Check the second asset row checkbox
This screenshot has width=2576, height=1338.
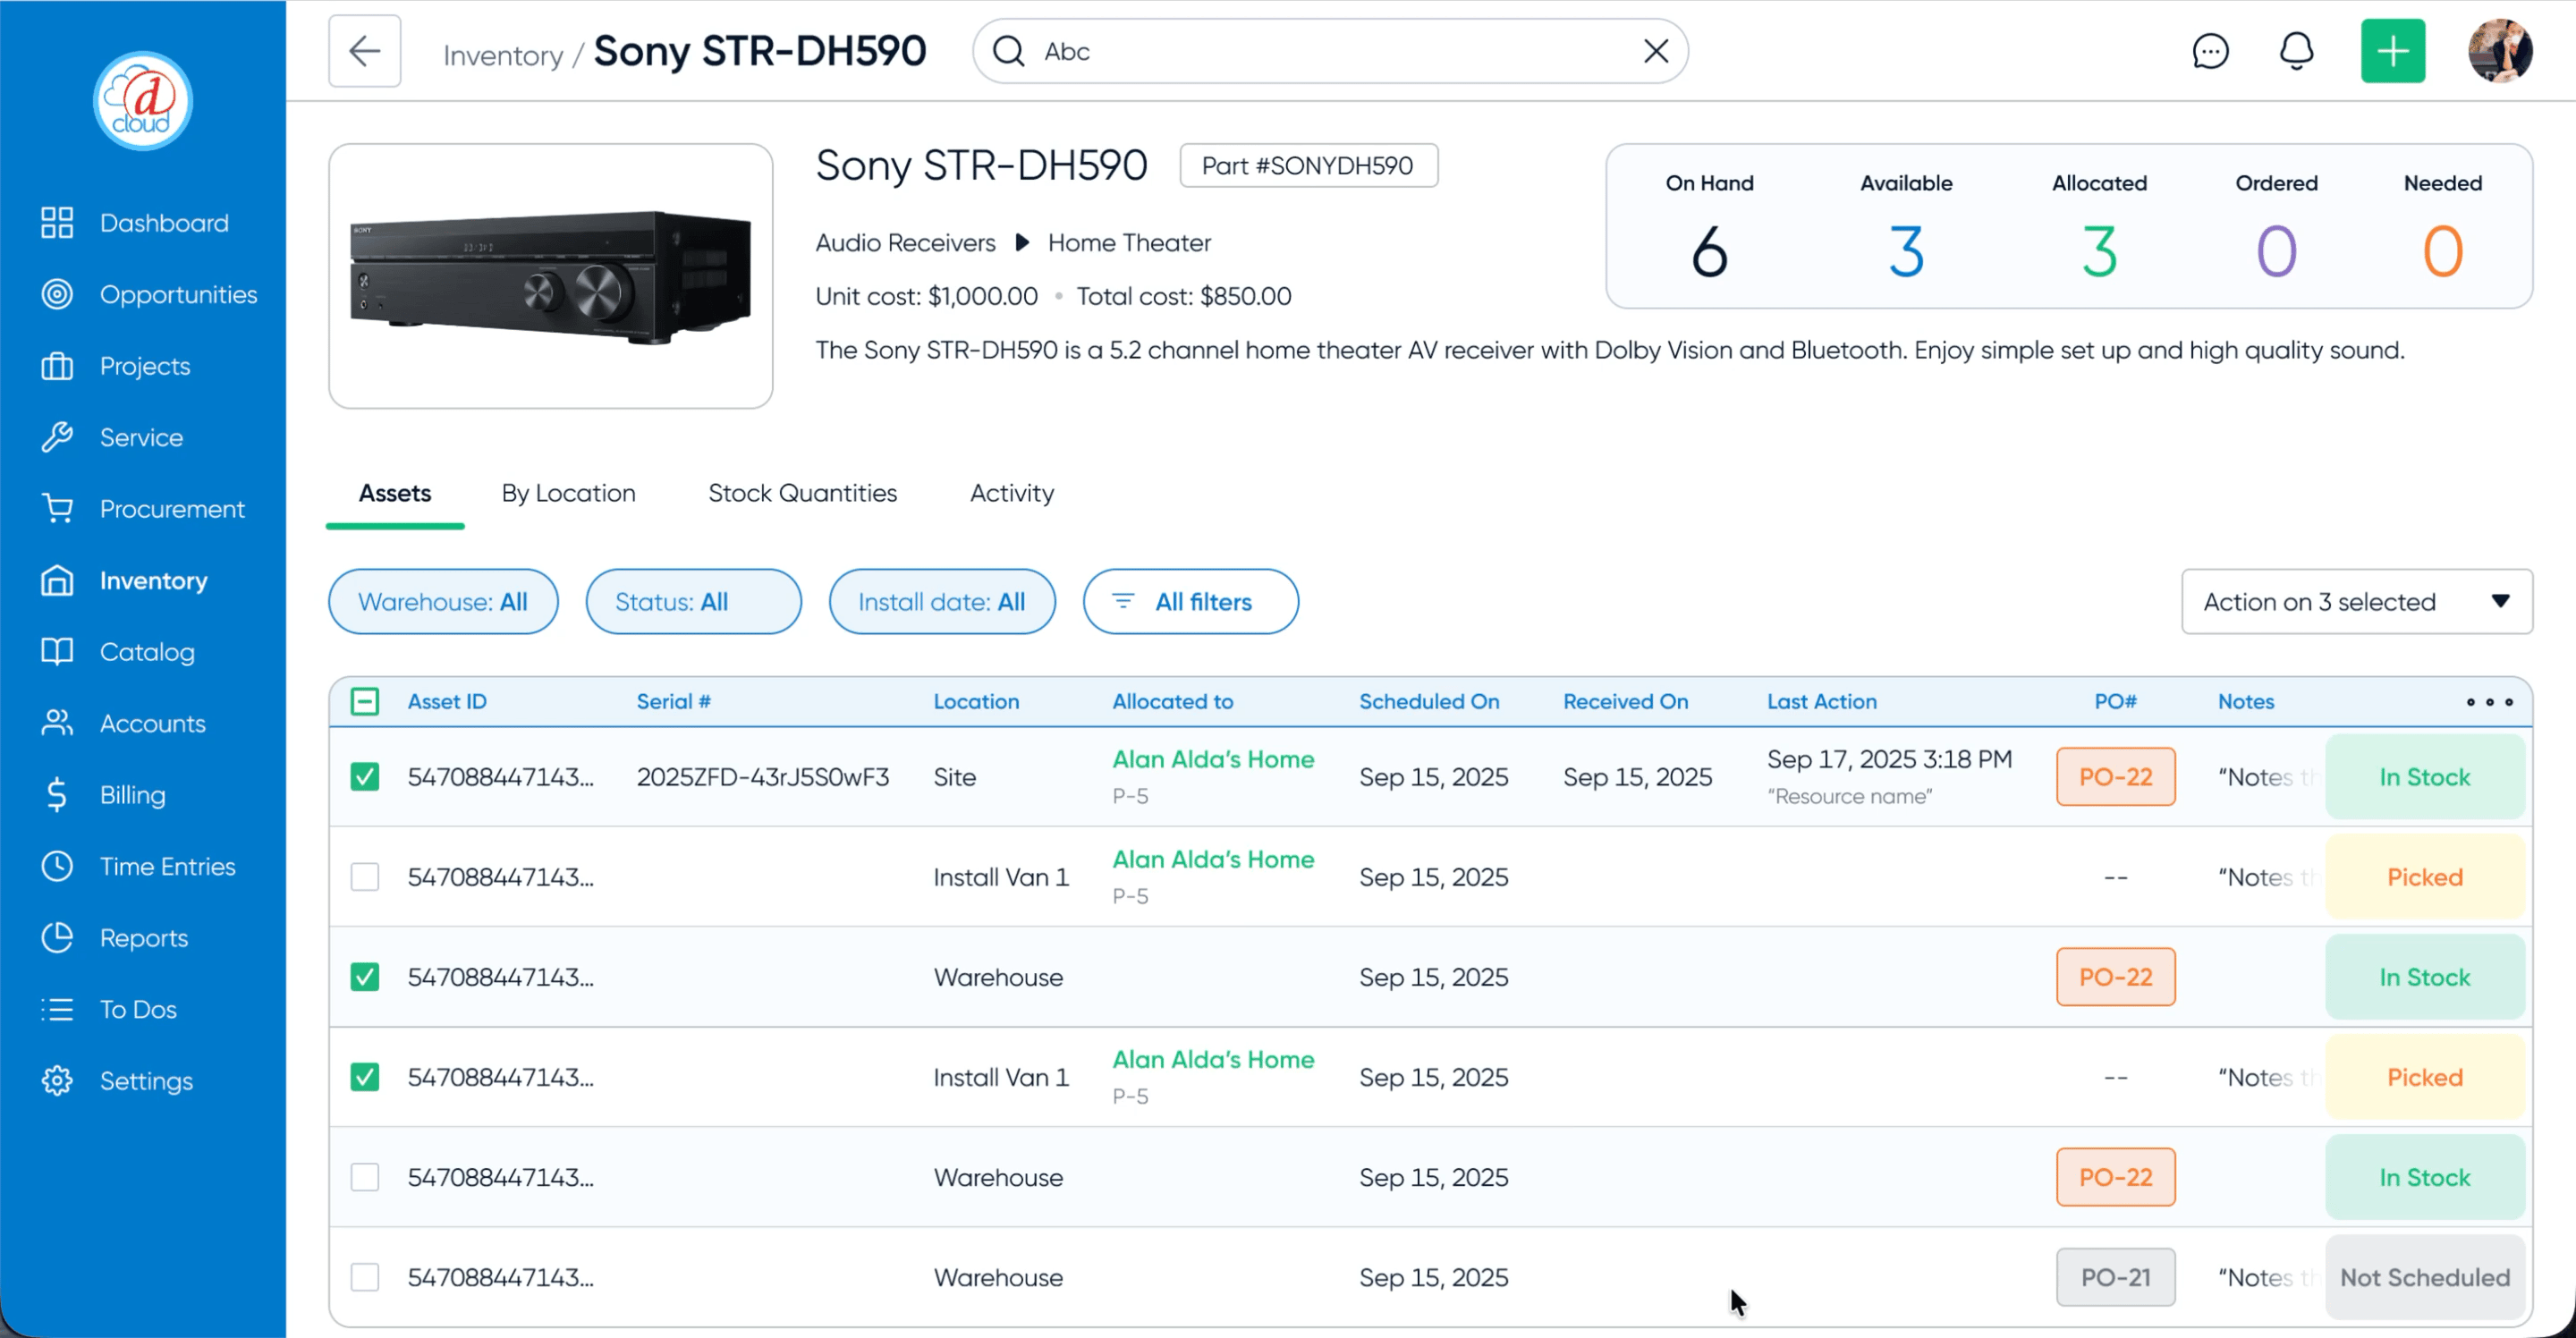point(365,877)
